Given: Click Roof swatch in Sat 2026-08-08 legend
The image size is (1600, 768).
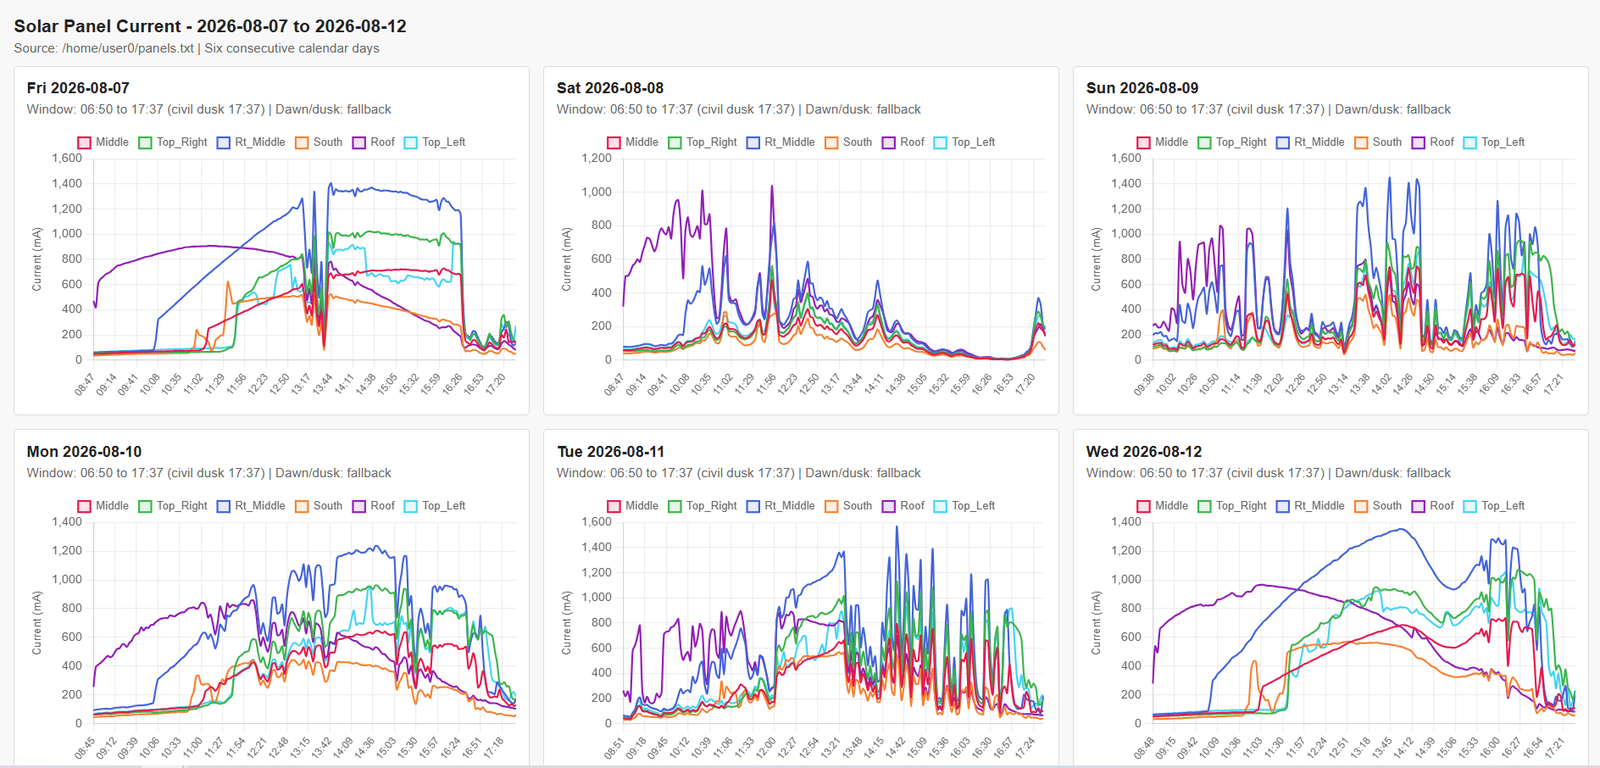Looking at the screenshot, I should [889, 143].
